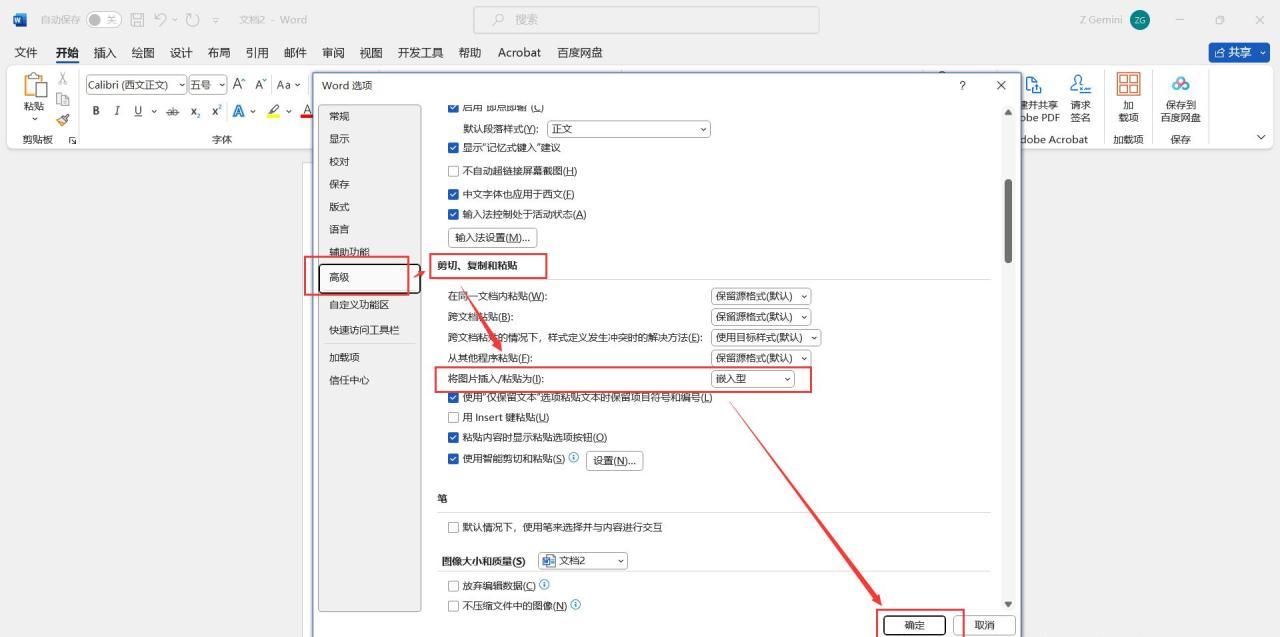Uncheck 粘贴内容时显示粘贴选项按钮
The width and height of the screenshot is (1280, 637).
coord(453,437)
